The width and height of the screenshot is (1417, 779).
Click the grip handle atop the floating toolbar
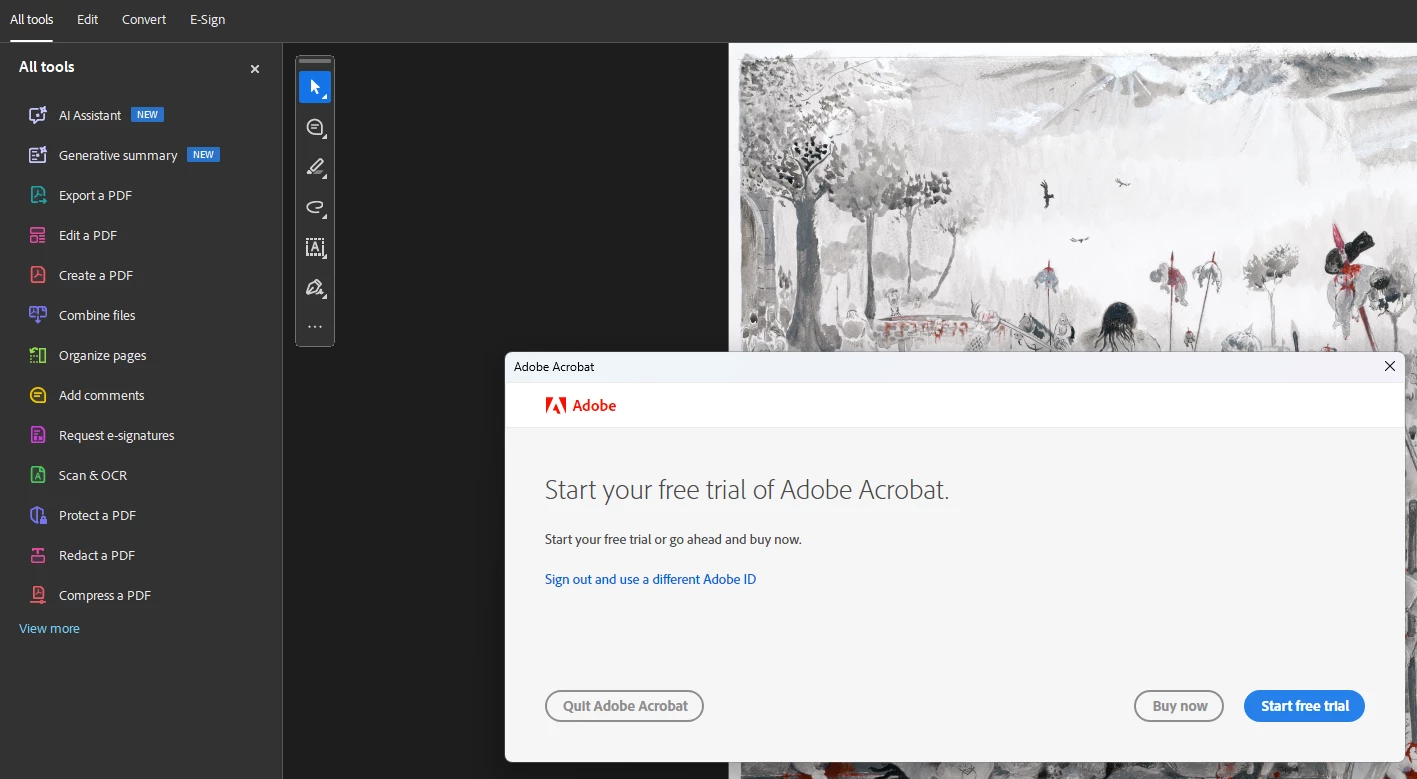(315, 61)
